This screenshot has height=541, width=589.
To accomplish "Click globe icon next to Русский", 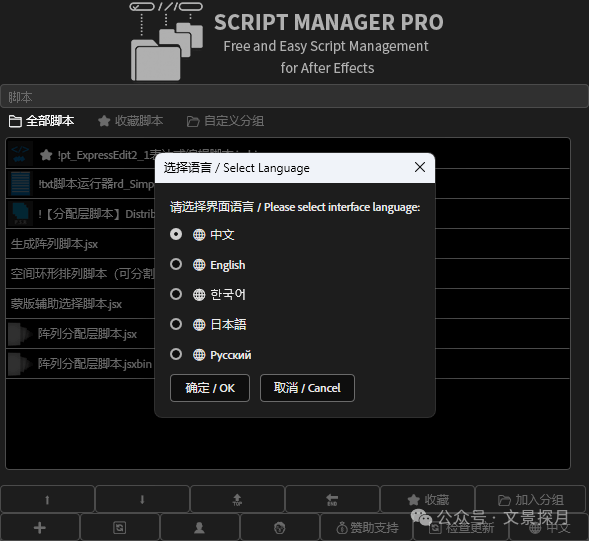I will tap(199, 355).
